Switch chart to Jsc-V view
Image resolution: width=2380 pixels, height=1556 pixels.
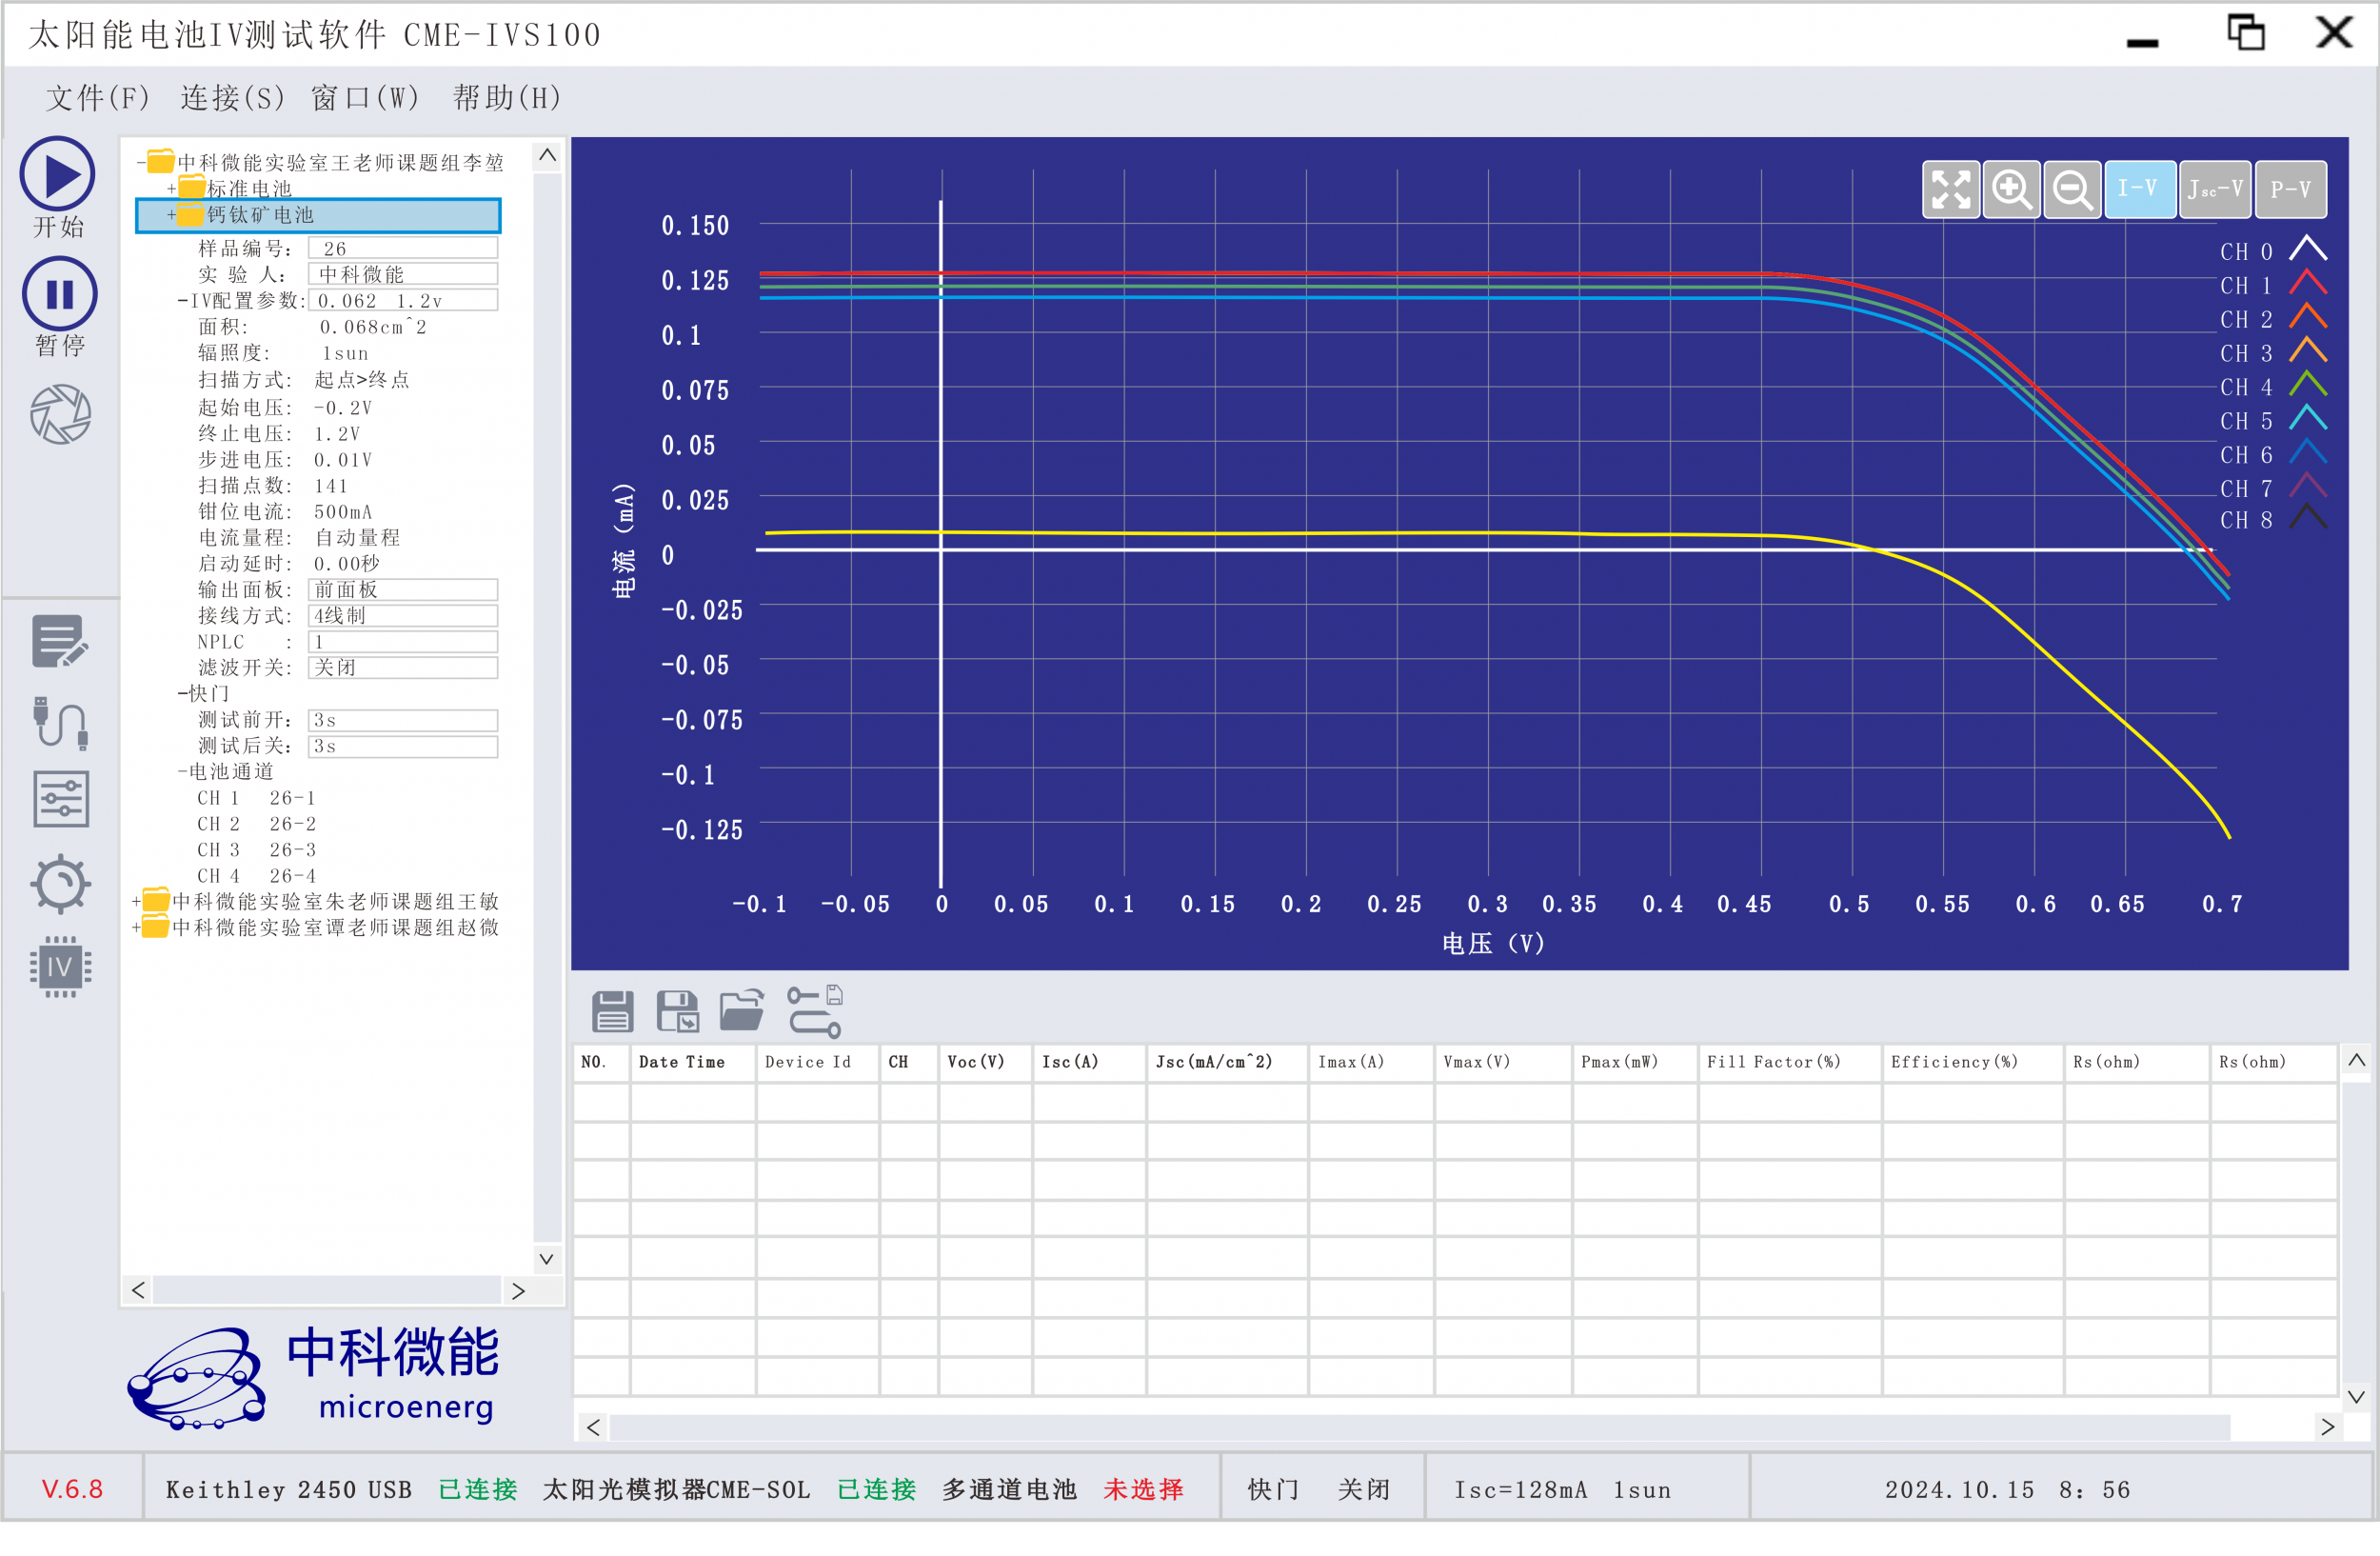(2214, 189)
